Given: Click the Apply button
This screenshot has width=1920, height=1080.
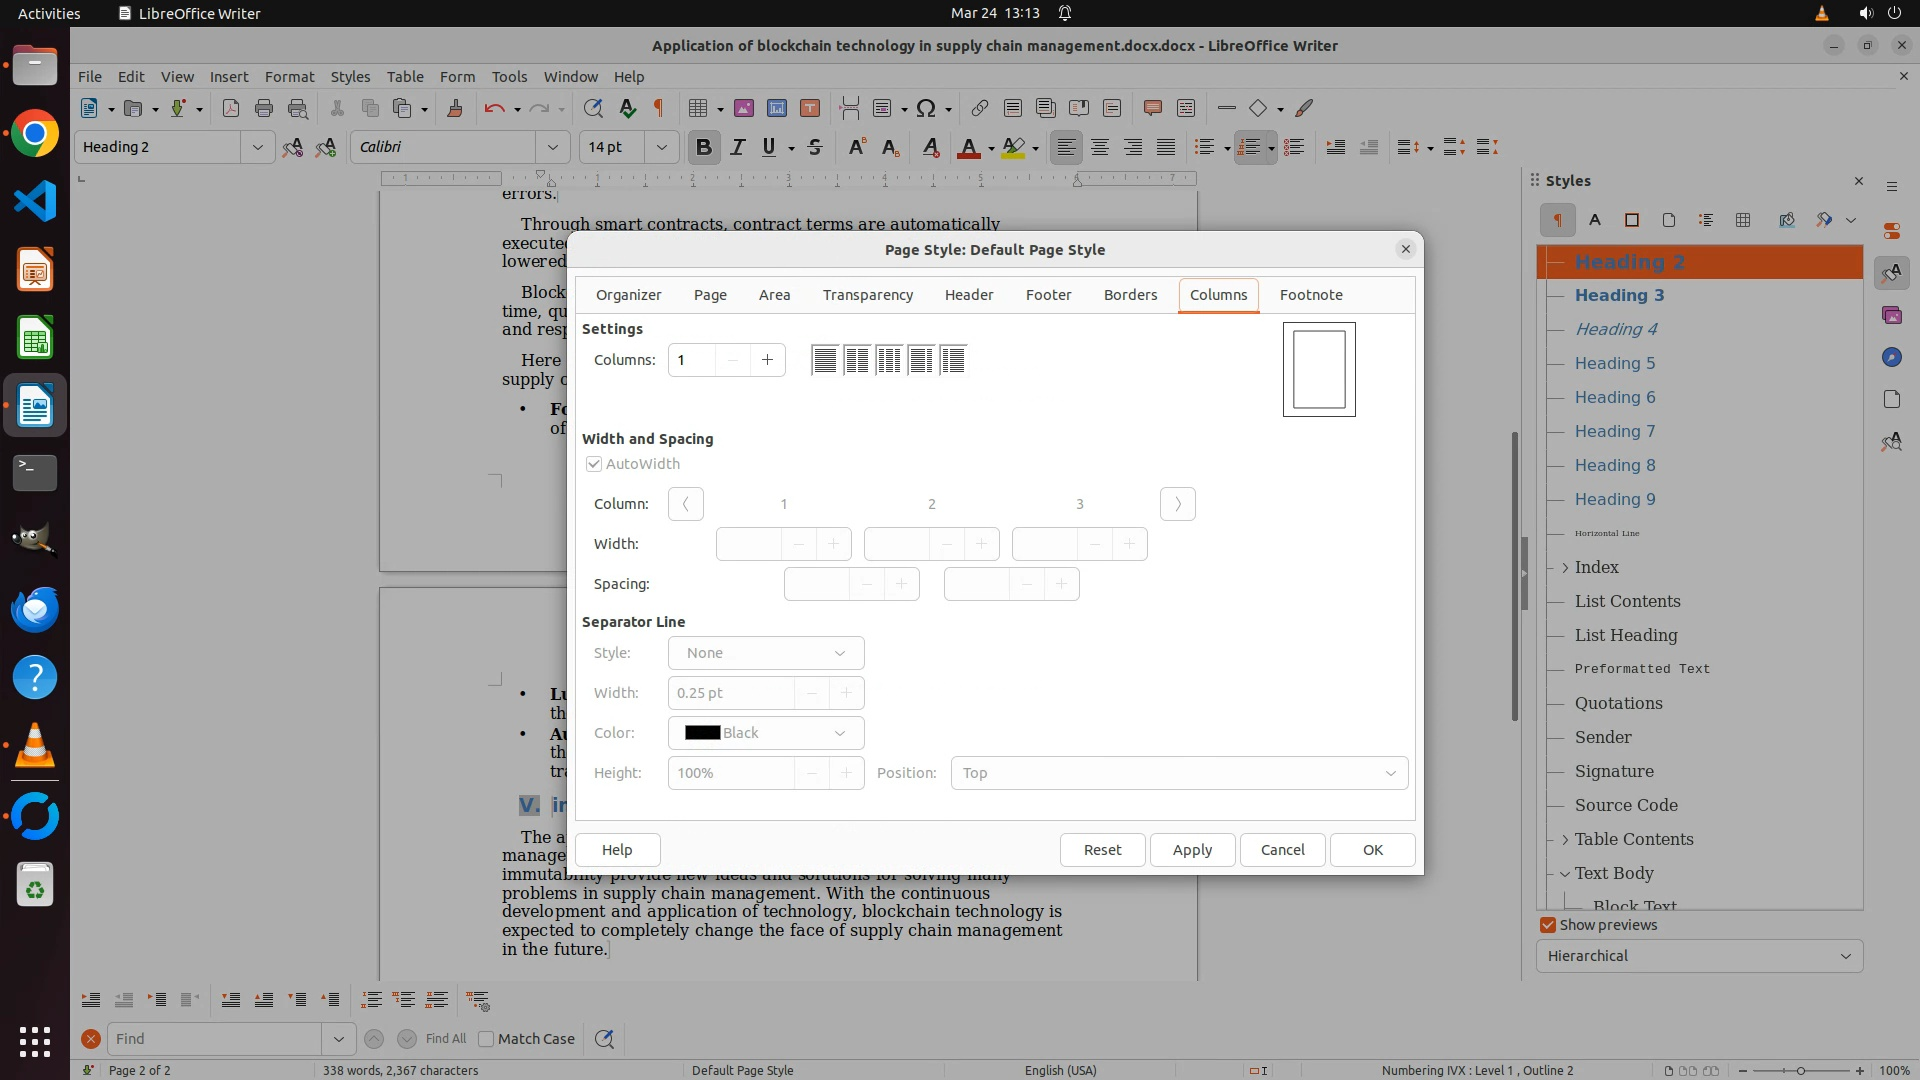Looking at the screenshot, I should [1192, 850].
